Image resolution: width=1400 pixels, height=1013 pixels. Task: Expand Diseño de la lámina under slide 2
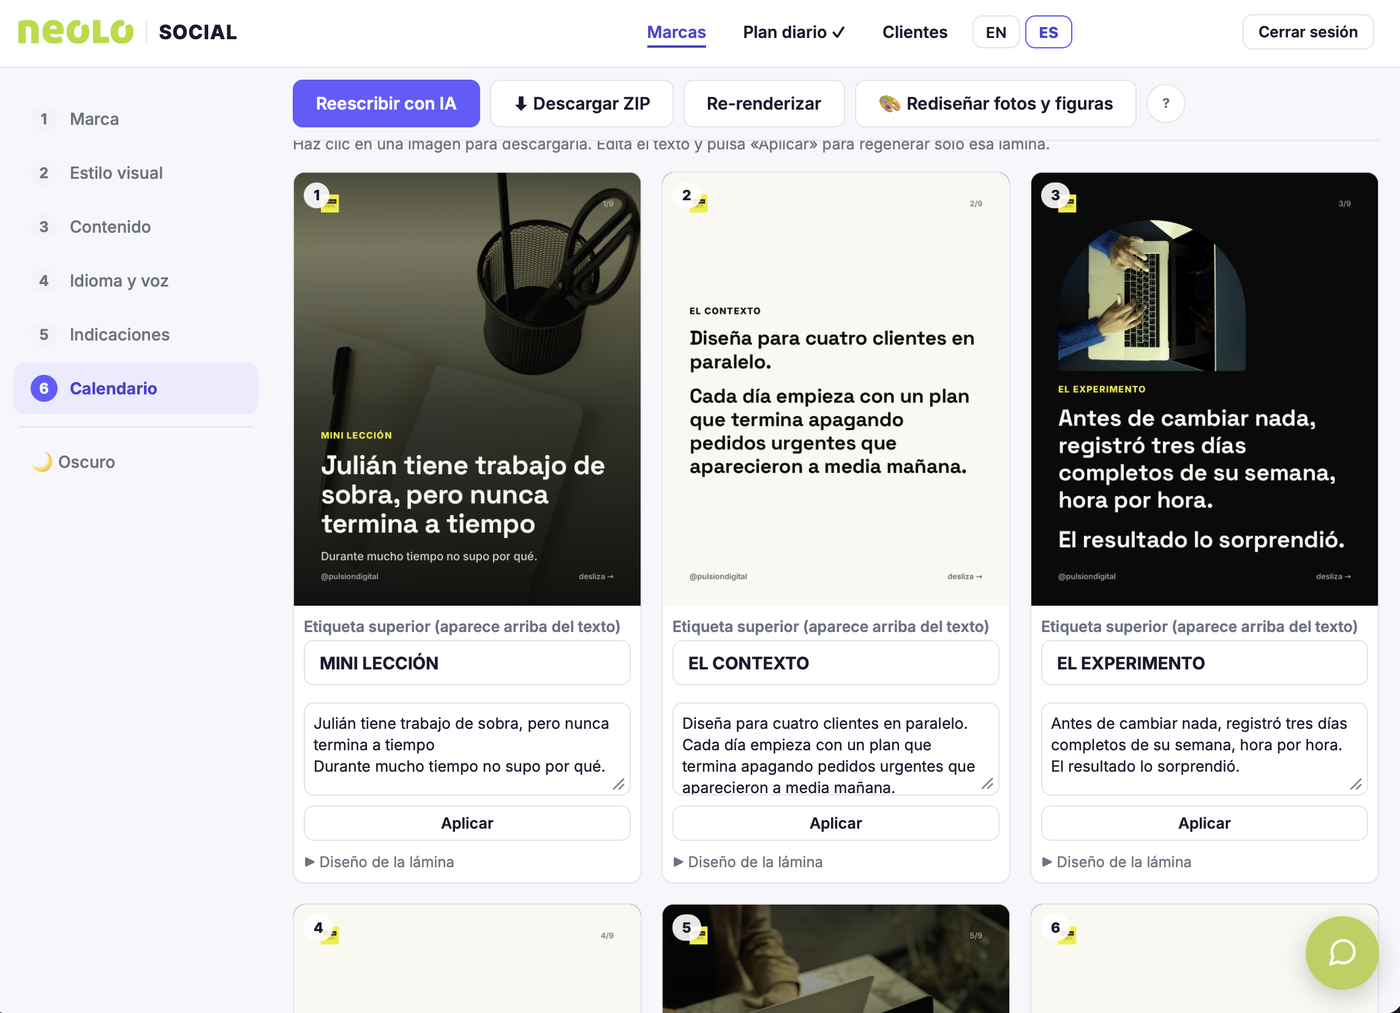748,862
